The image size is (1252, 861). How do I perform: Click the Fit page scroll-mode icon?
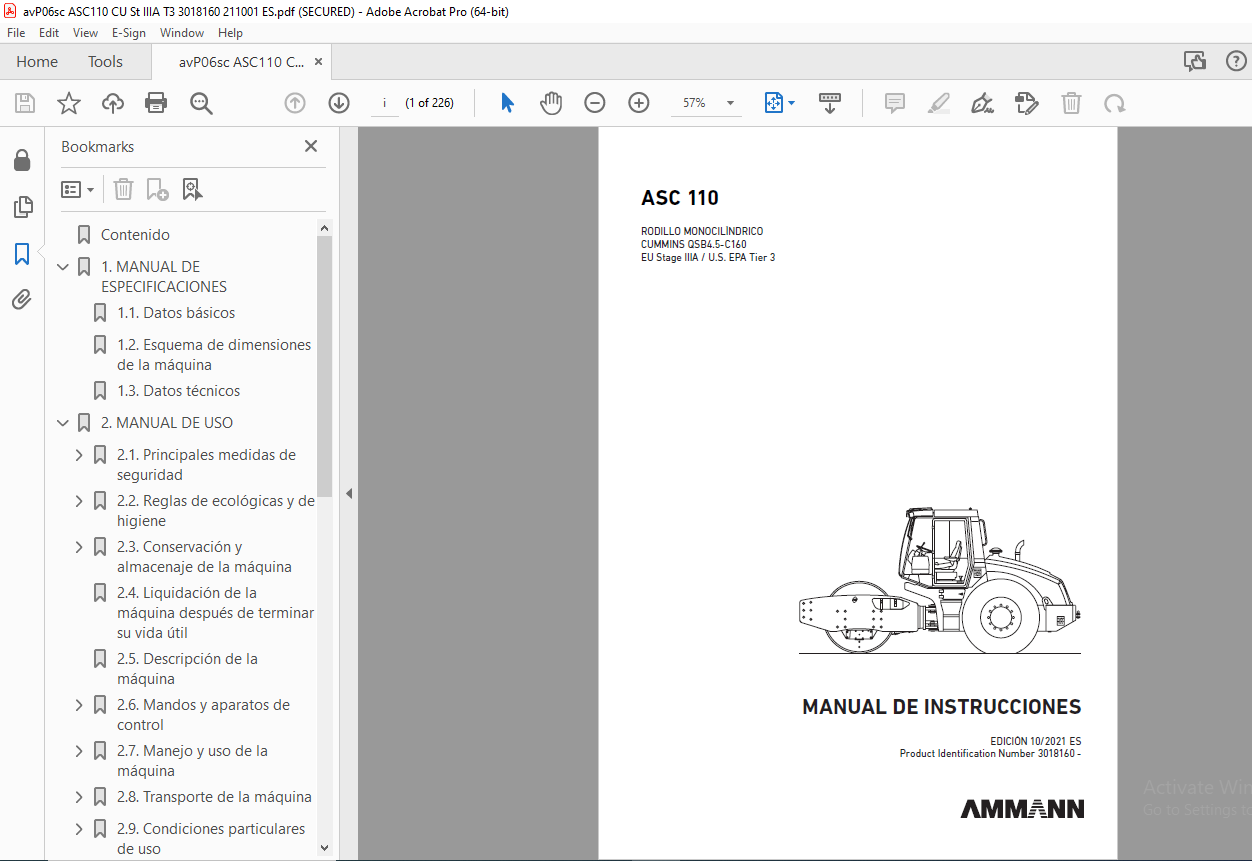(774, 103)
